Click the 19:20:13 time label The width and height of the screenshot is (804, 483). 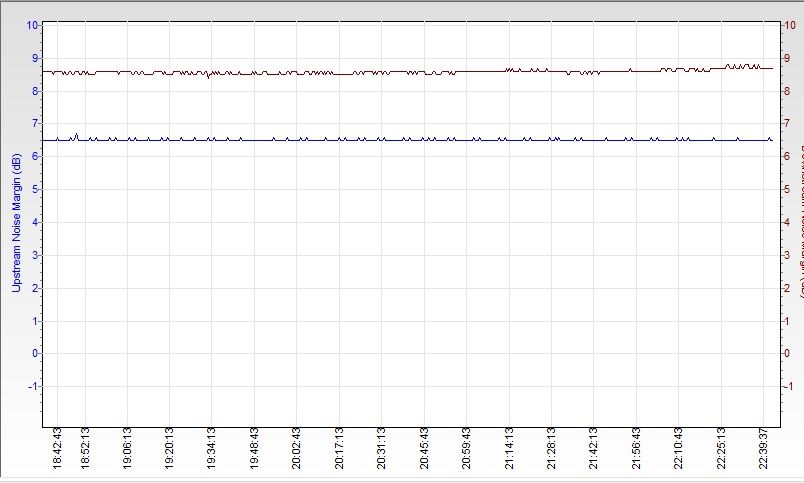(x=169, y=448)
